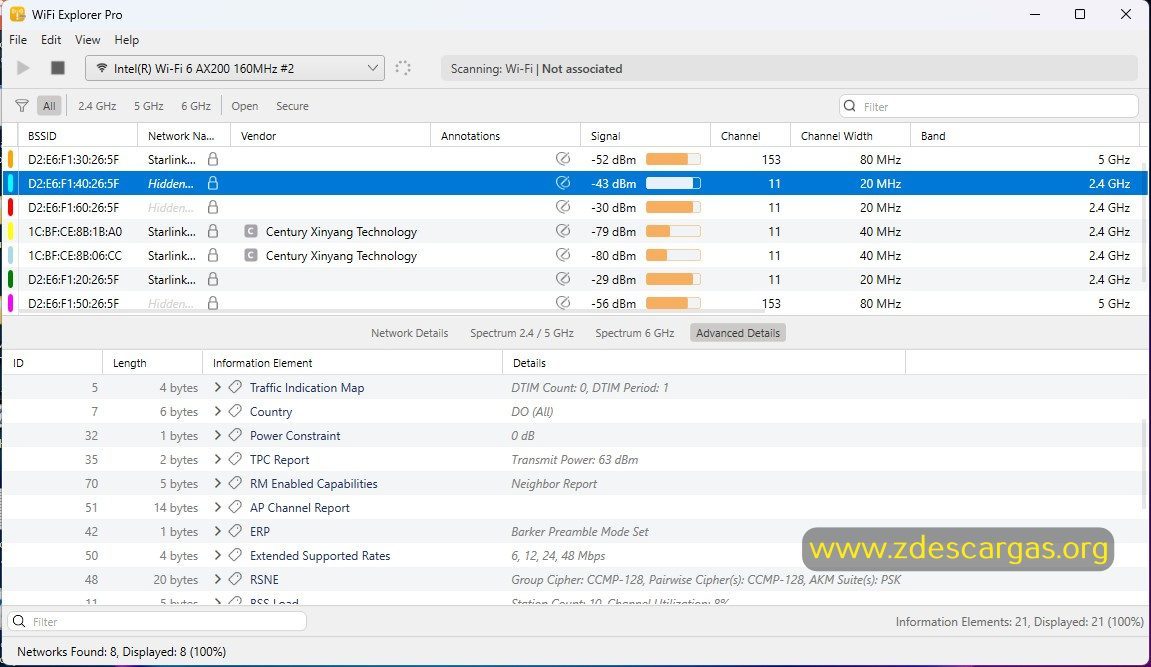This screenshot has width=1151, height=667.
Task: Click the annotation icon for D2:E6:F1:30:26:5F
Action: pos(563,158)
